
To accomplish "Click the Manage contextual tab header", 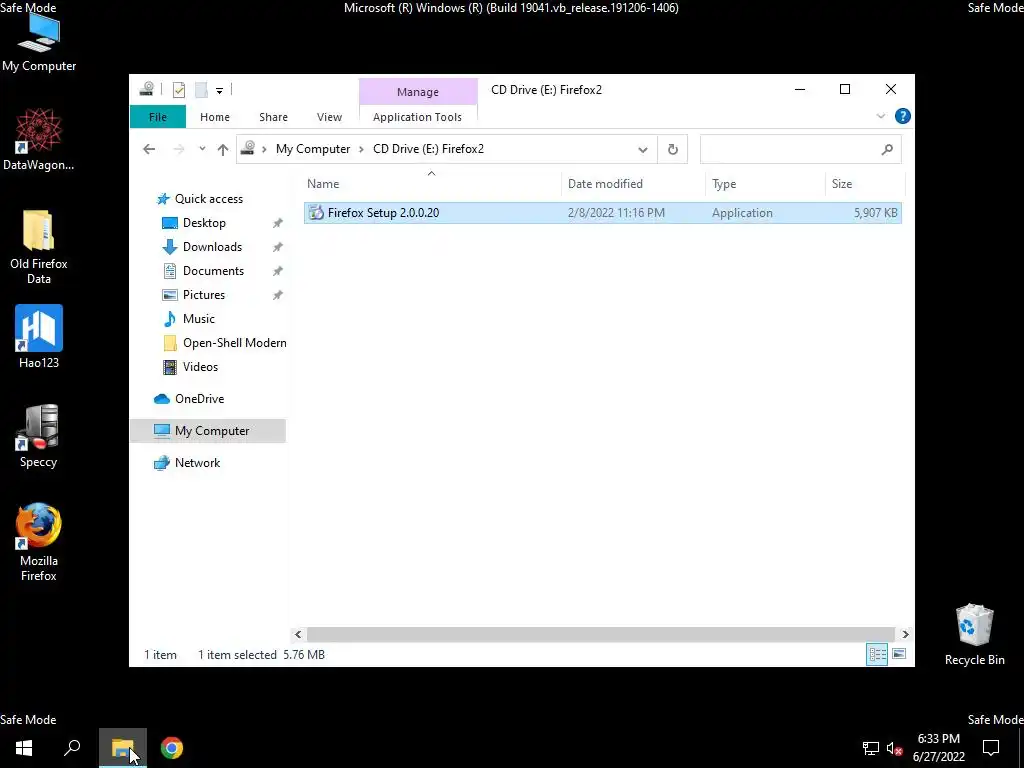I will click(x=418, y=92).
